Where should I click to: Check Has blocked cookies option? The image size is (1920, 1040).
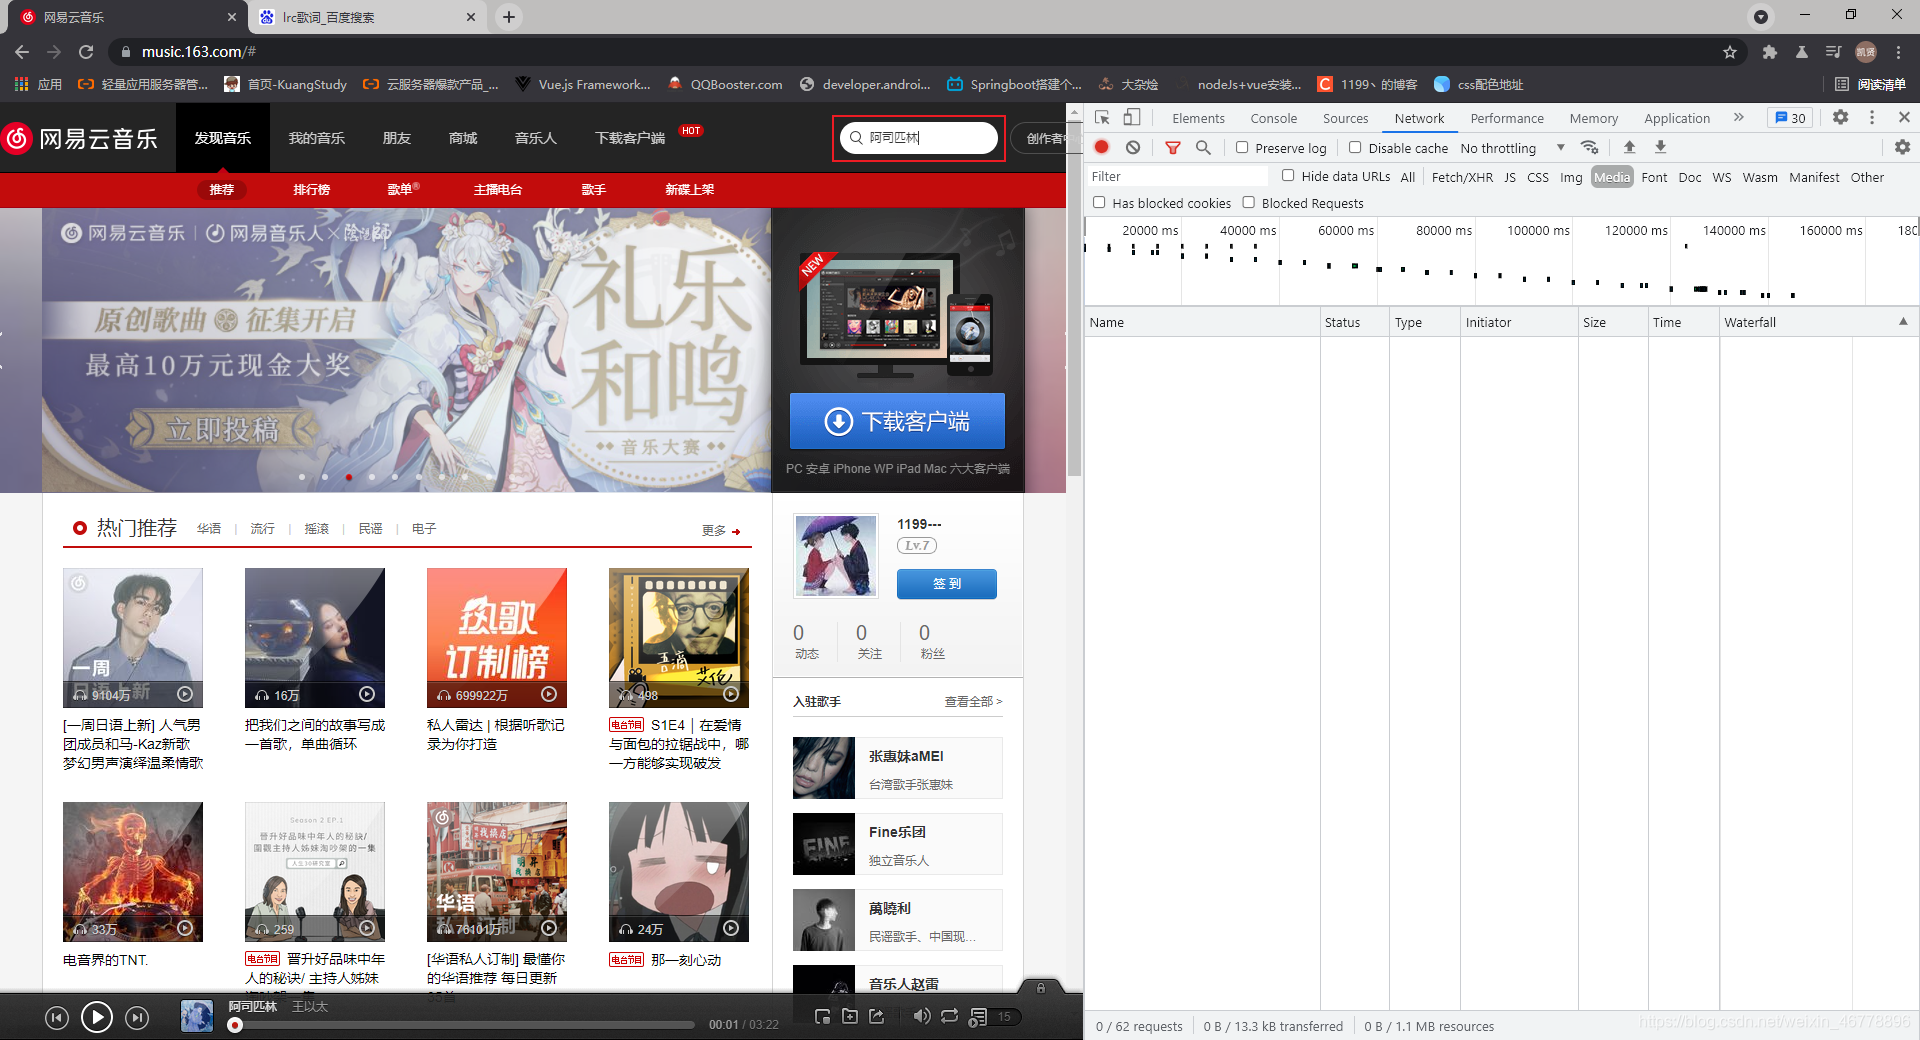1099,202
